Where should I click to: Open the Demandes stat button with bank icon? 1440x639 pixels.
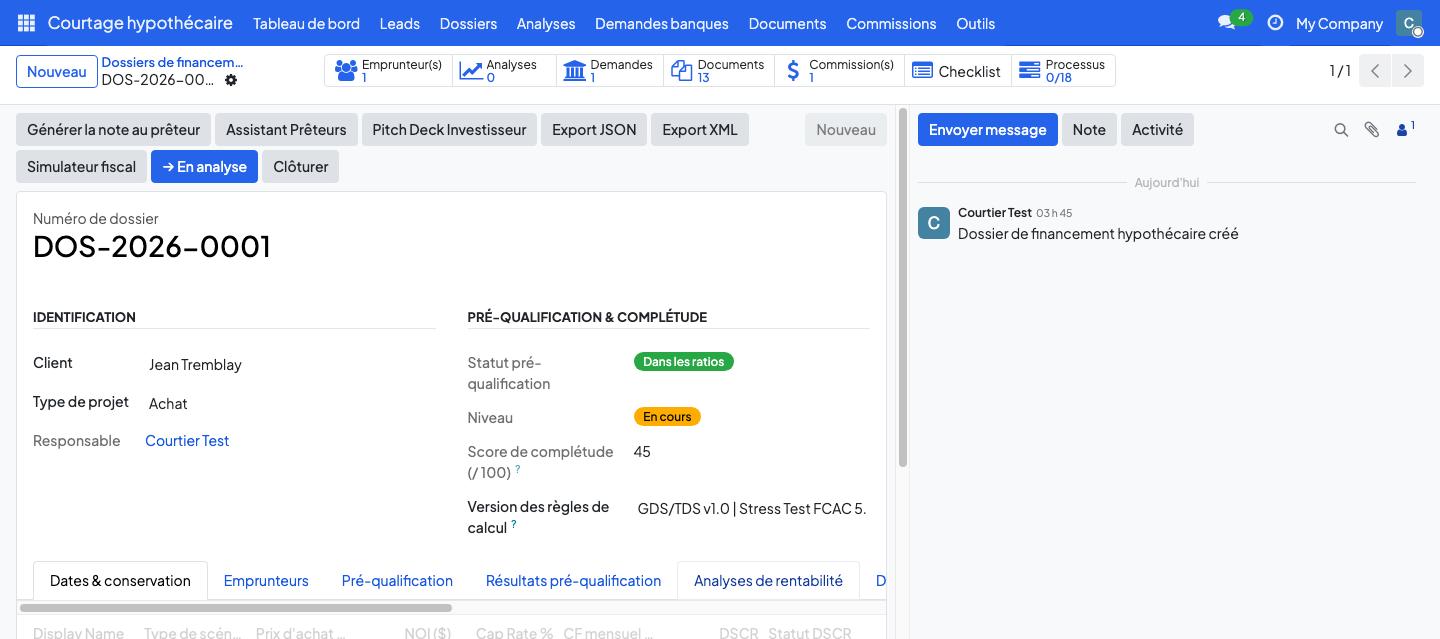coord(609,71)
